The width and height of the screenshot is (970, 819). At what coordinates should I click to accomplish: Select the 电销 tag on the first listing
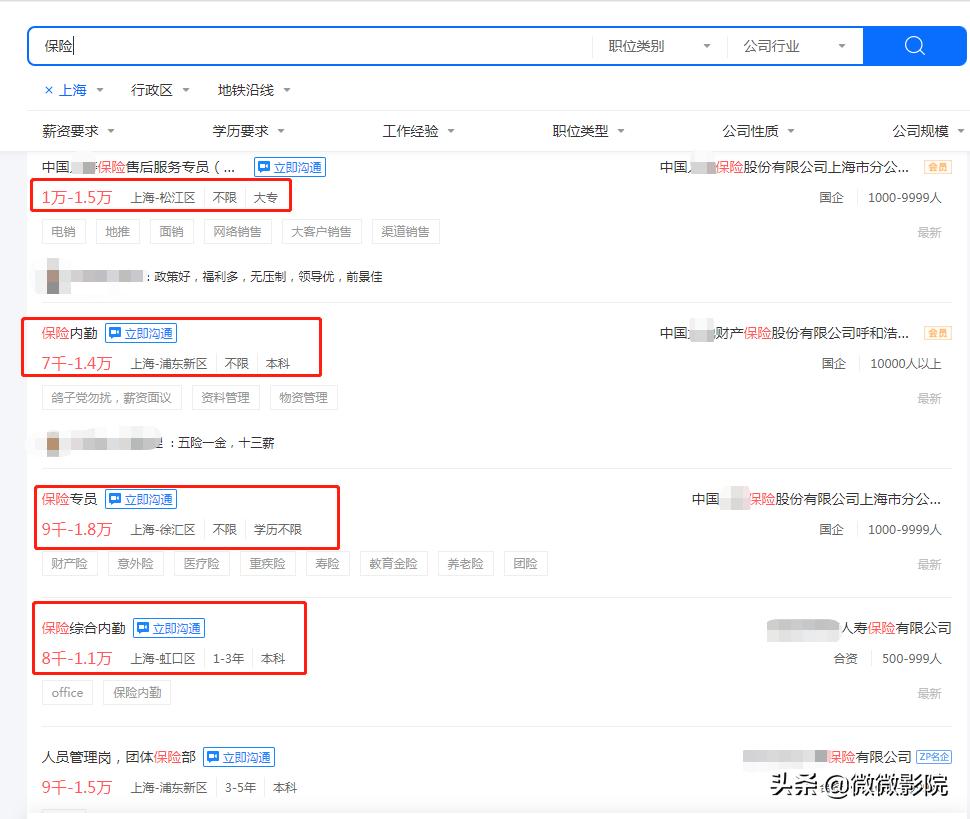pyautogui.click(x=67, y=231)
